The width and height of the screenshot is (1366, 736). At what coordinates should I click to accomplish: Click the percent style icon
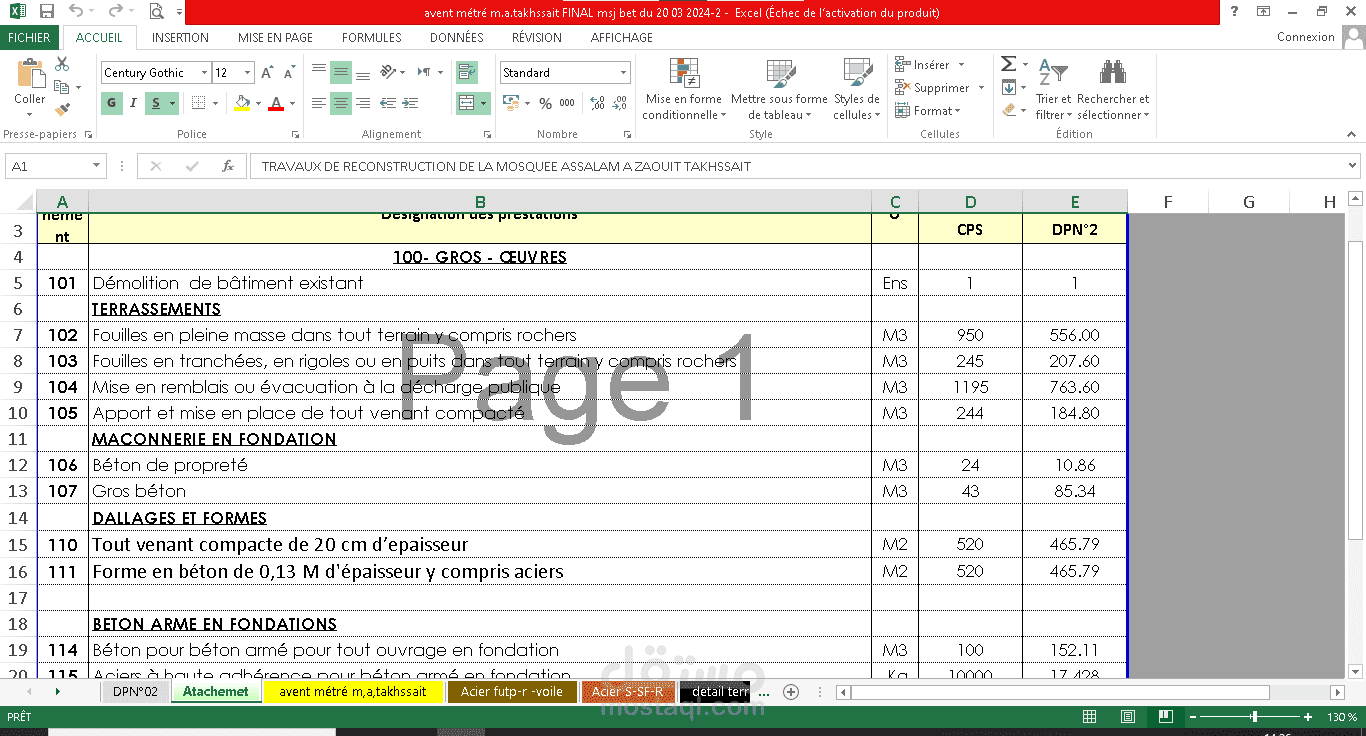(545, 103)
